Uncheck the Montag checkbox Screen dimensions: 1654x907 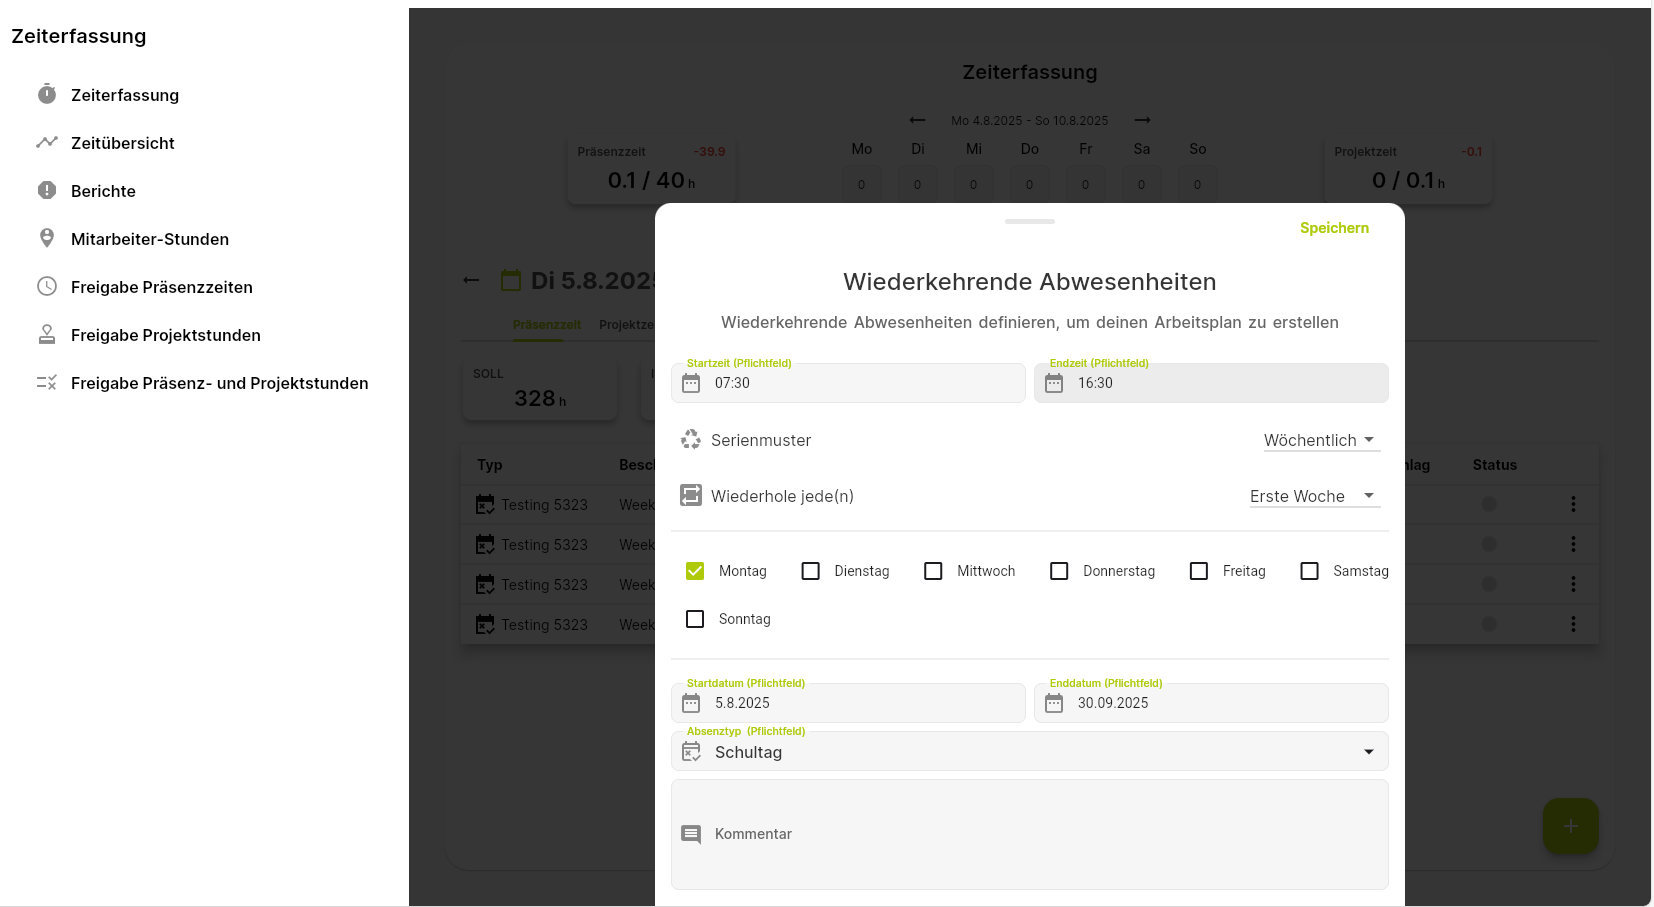click(x=695, y=571)
